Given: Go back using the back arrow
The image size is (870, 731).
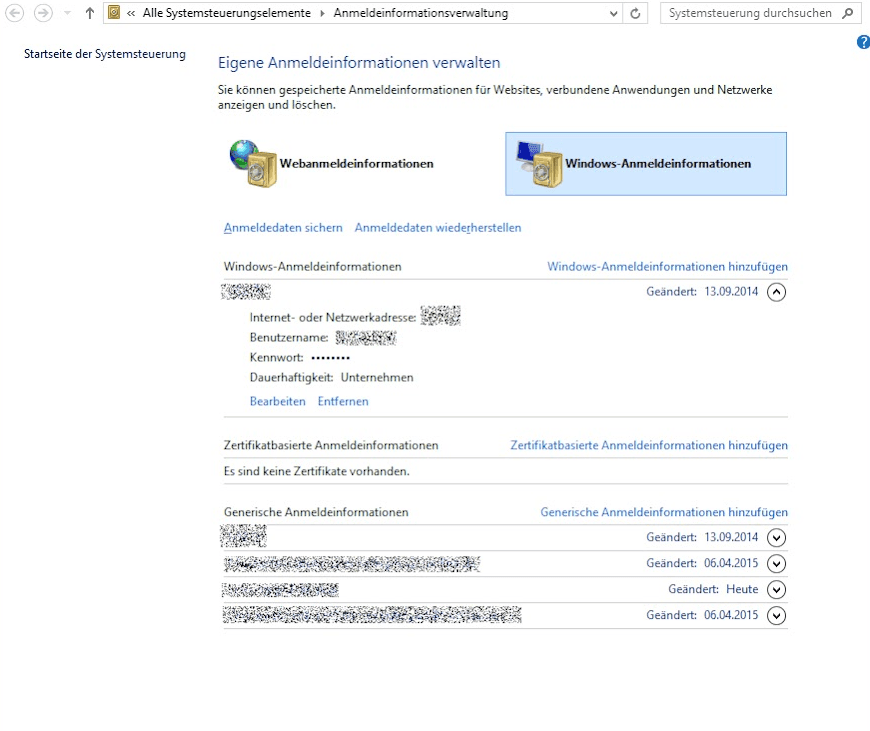Looking at the screenshot, I should pyautogui.click(x=14, y=13).
